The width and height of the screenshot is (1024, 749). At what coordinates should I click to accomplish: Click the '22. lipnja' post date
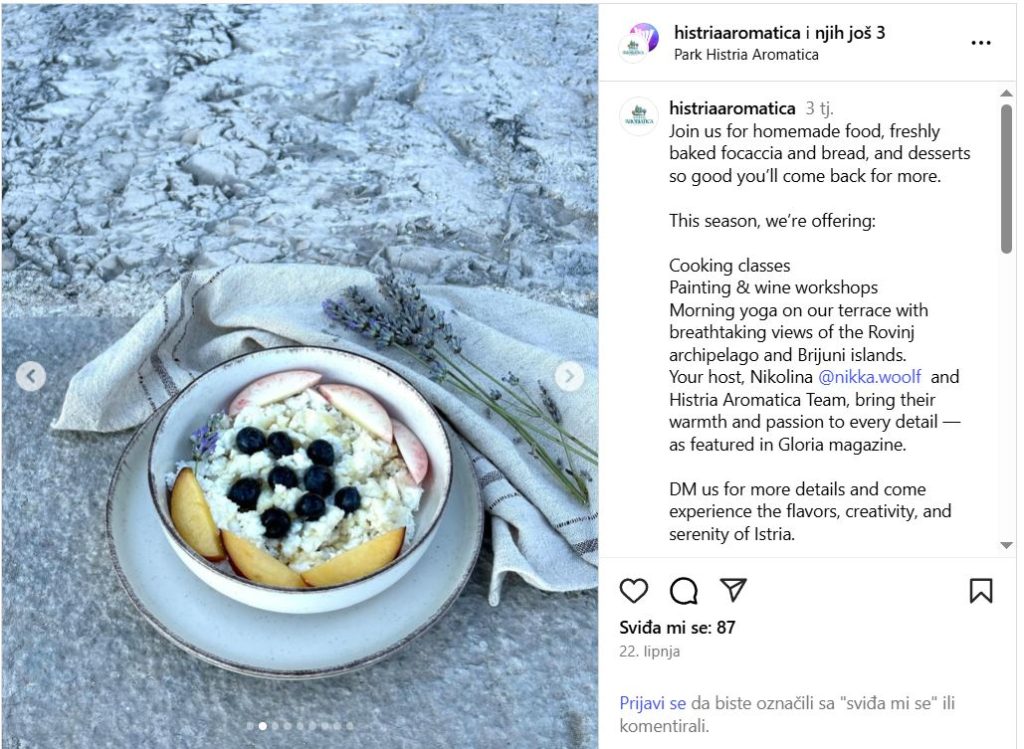coord(650,651)
